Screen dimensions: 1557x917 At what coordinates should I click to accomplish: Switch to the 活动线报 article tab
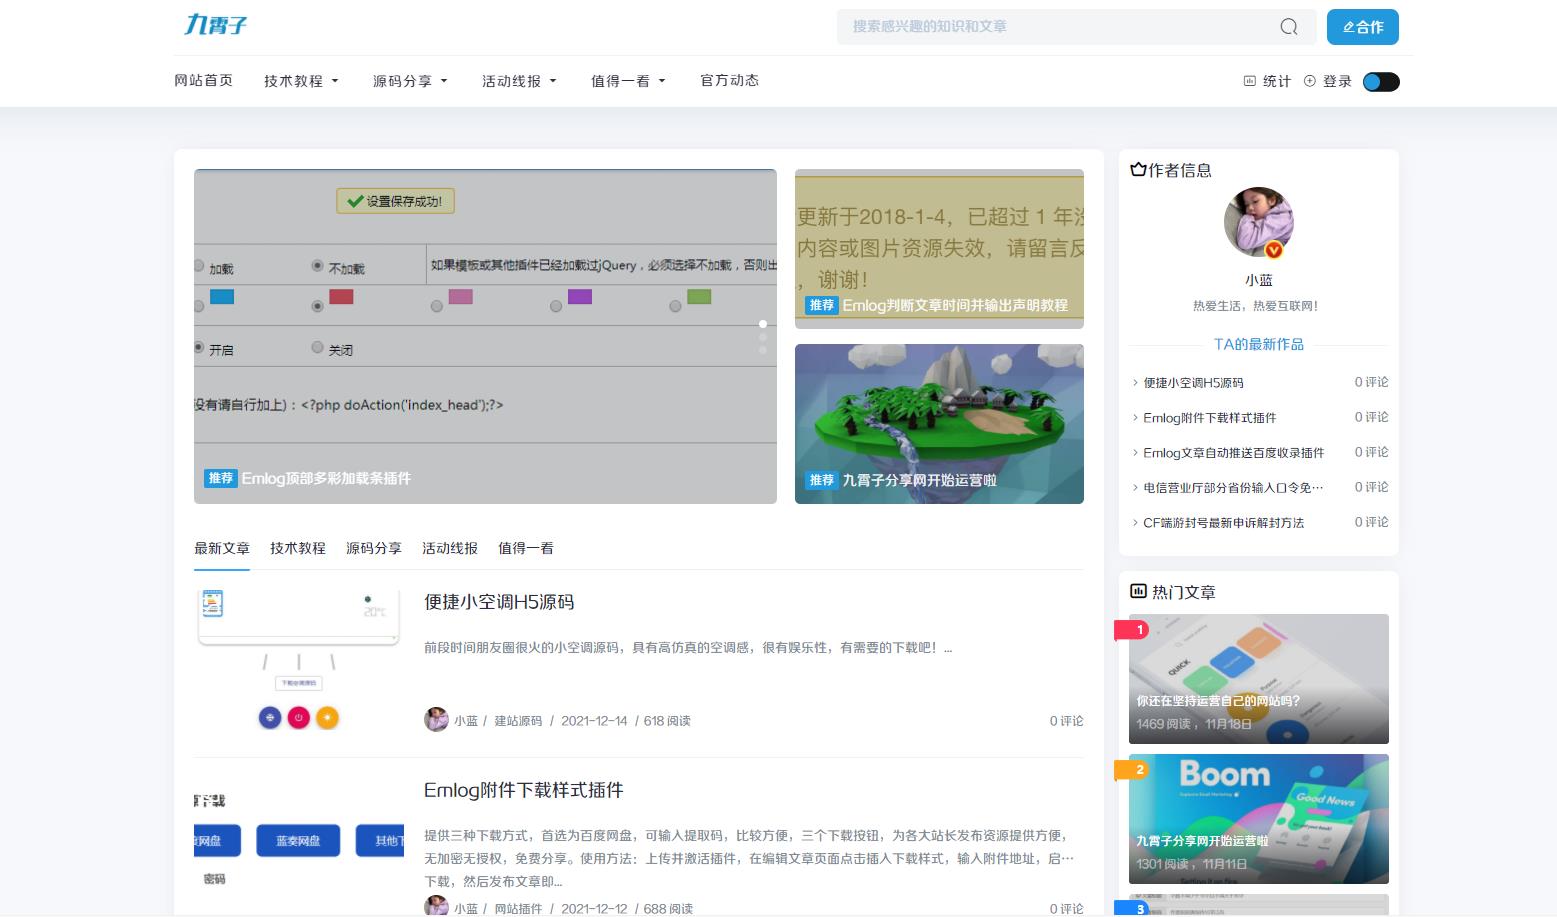448,548
